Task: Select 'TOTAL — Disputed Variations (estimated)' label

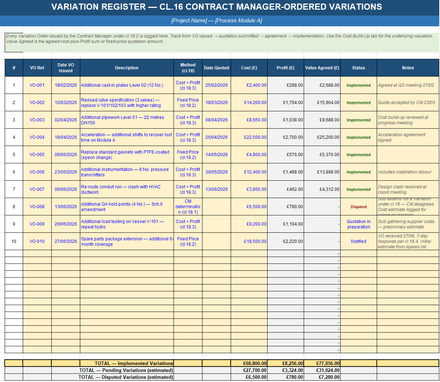Action: 126,377
